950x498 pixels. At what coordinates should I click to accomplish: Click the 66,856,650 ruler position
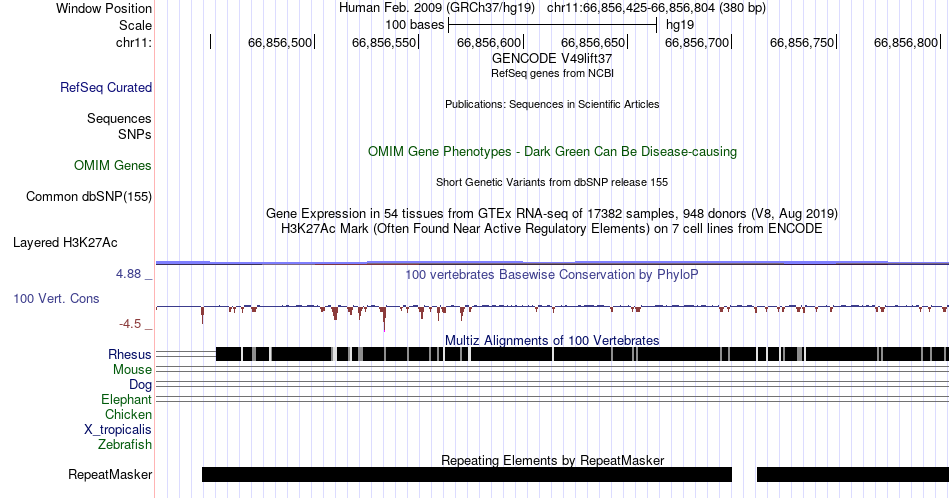(x=593, y=42)
